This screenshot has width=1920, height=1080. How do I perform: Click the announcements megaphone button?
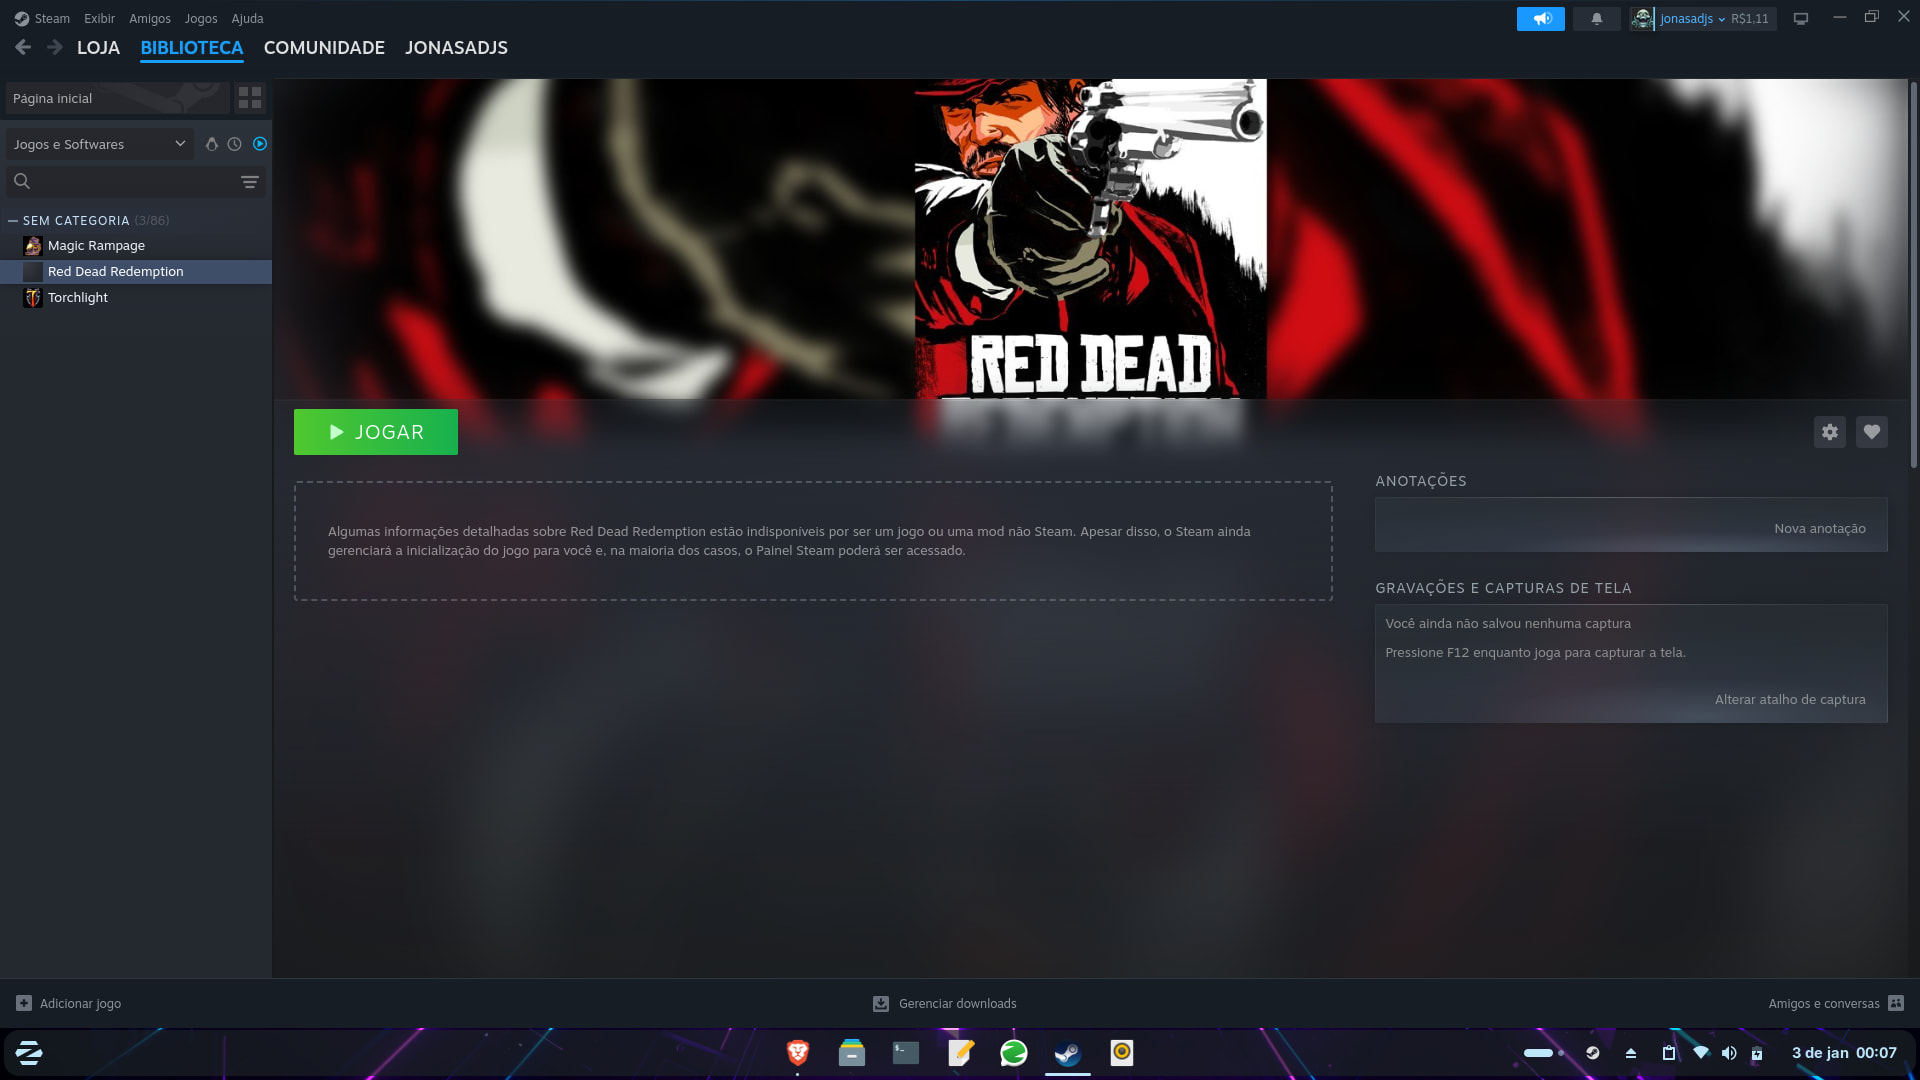pyautogui.click(x=1540, y=19)
